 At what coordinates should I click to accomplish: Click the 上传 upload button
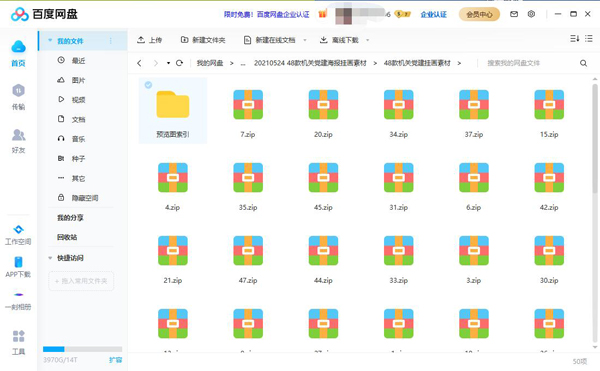pos(150,40)
